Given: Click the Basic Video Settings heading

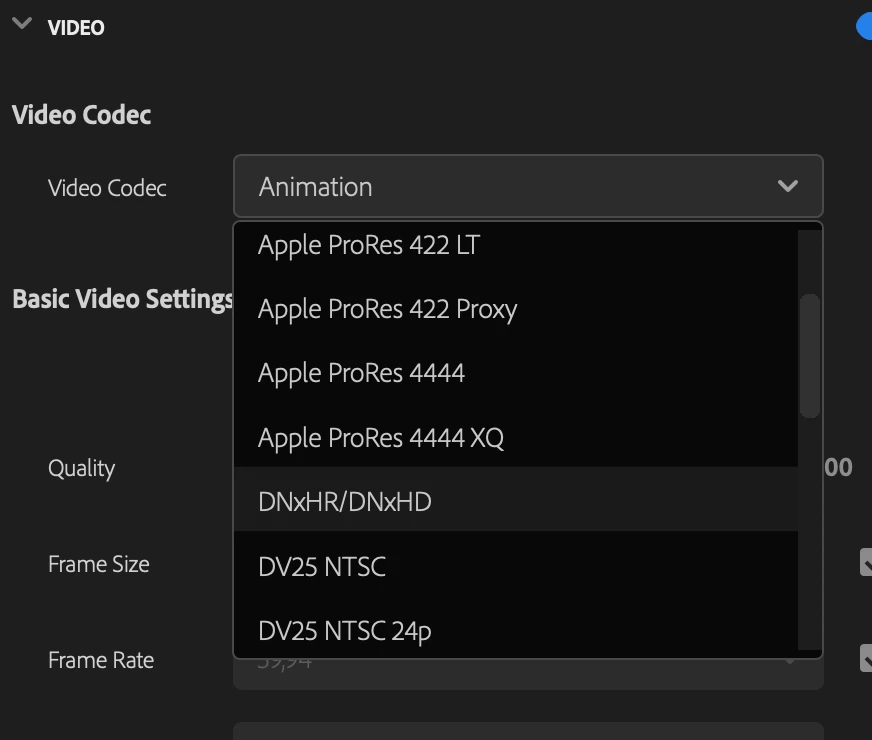Looking at the screenshot, I should click(123, 299).
